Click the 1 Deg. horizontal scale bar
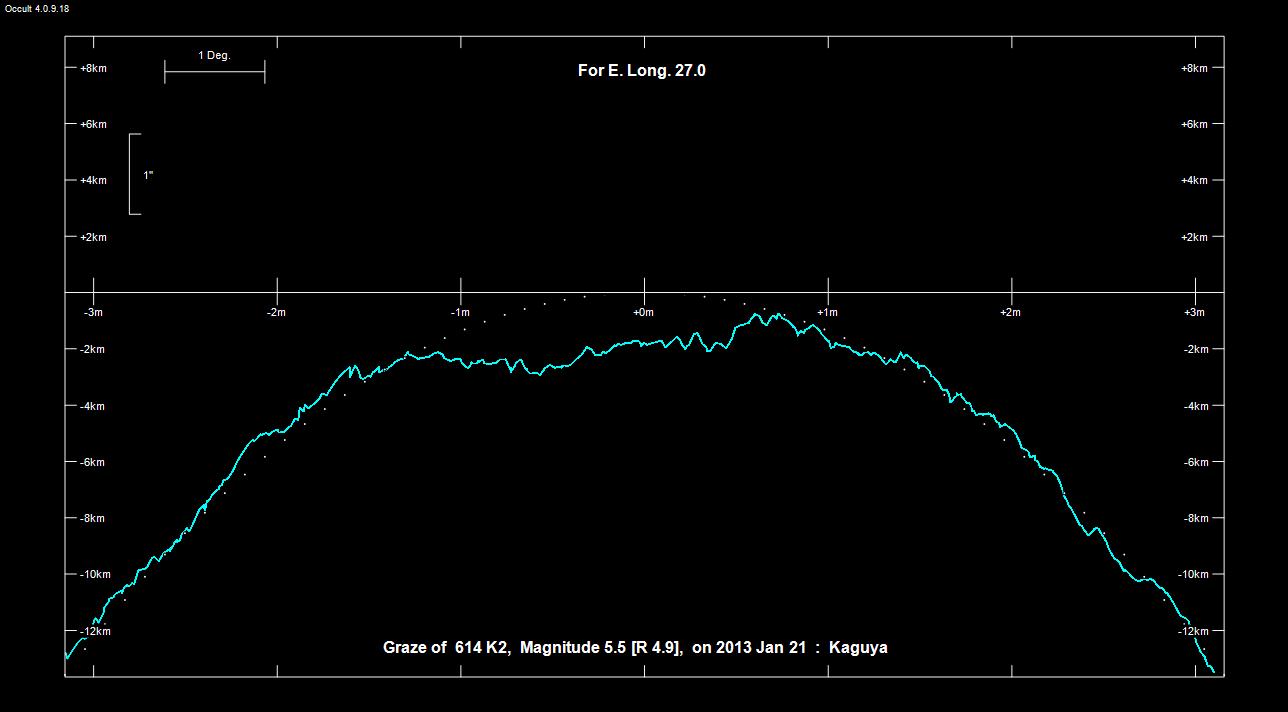 (214, 71)
